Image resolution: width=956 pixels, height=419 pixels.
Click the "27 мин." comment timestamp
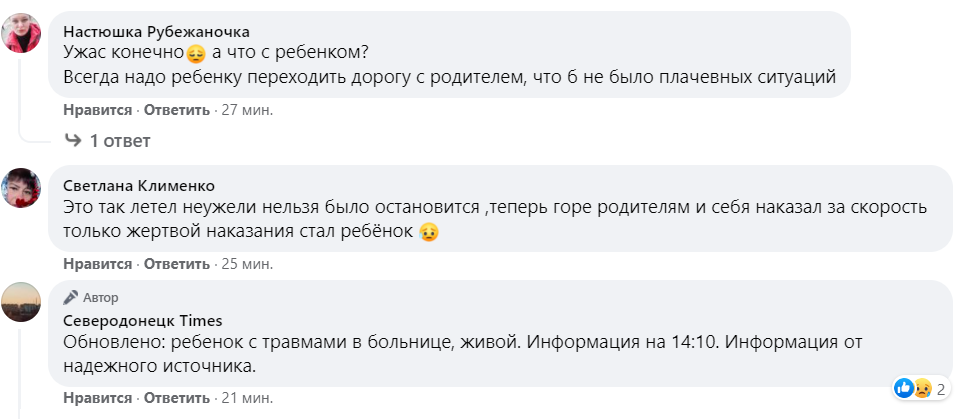247,109
